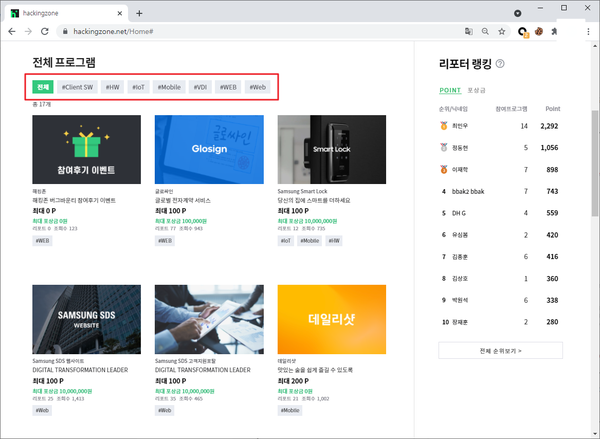The image size is (600, 439).
Task: Click the zoom magnifier icon in address bar
Action: tap(485, 31)
